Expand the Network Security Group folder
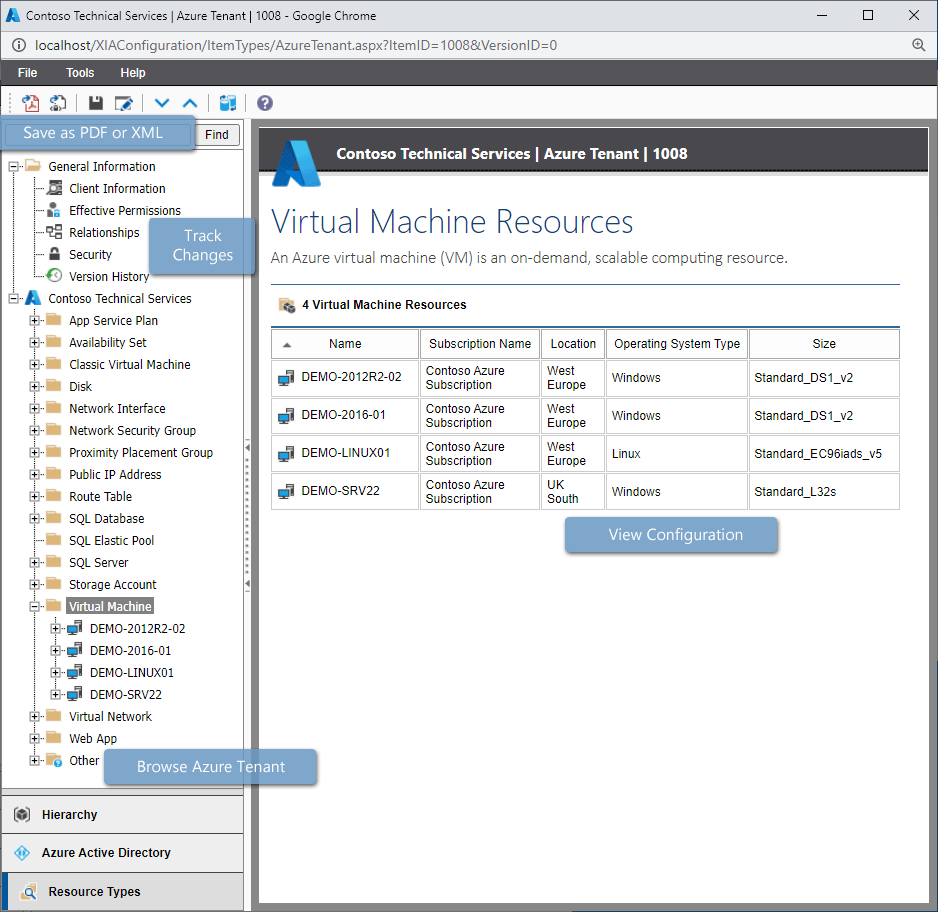 pos(35,431)
